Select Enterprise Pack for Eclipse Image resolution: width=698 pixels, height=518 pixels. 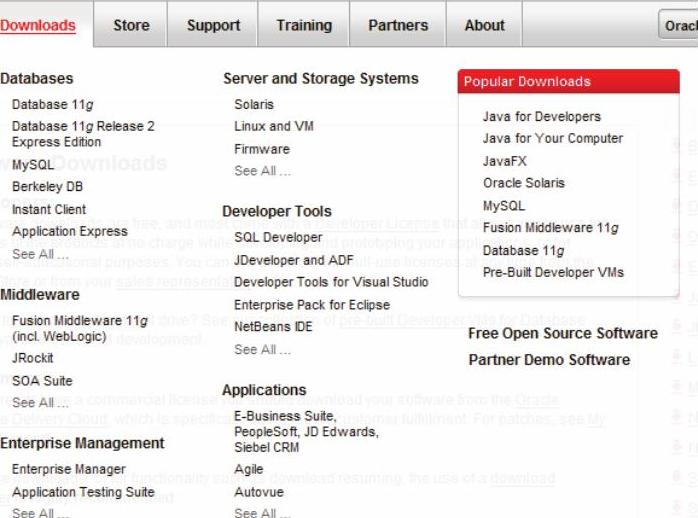click(x=312, y=305)
